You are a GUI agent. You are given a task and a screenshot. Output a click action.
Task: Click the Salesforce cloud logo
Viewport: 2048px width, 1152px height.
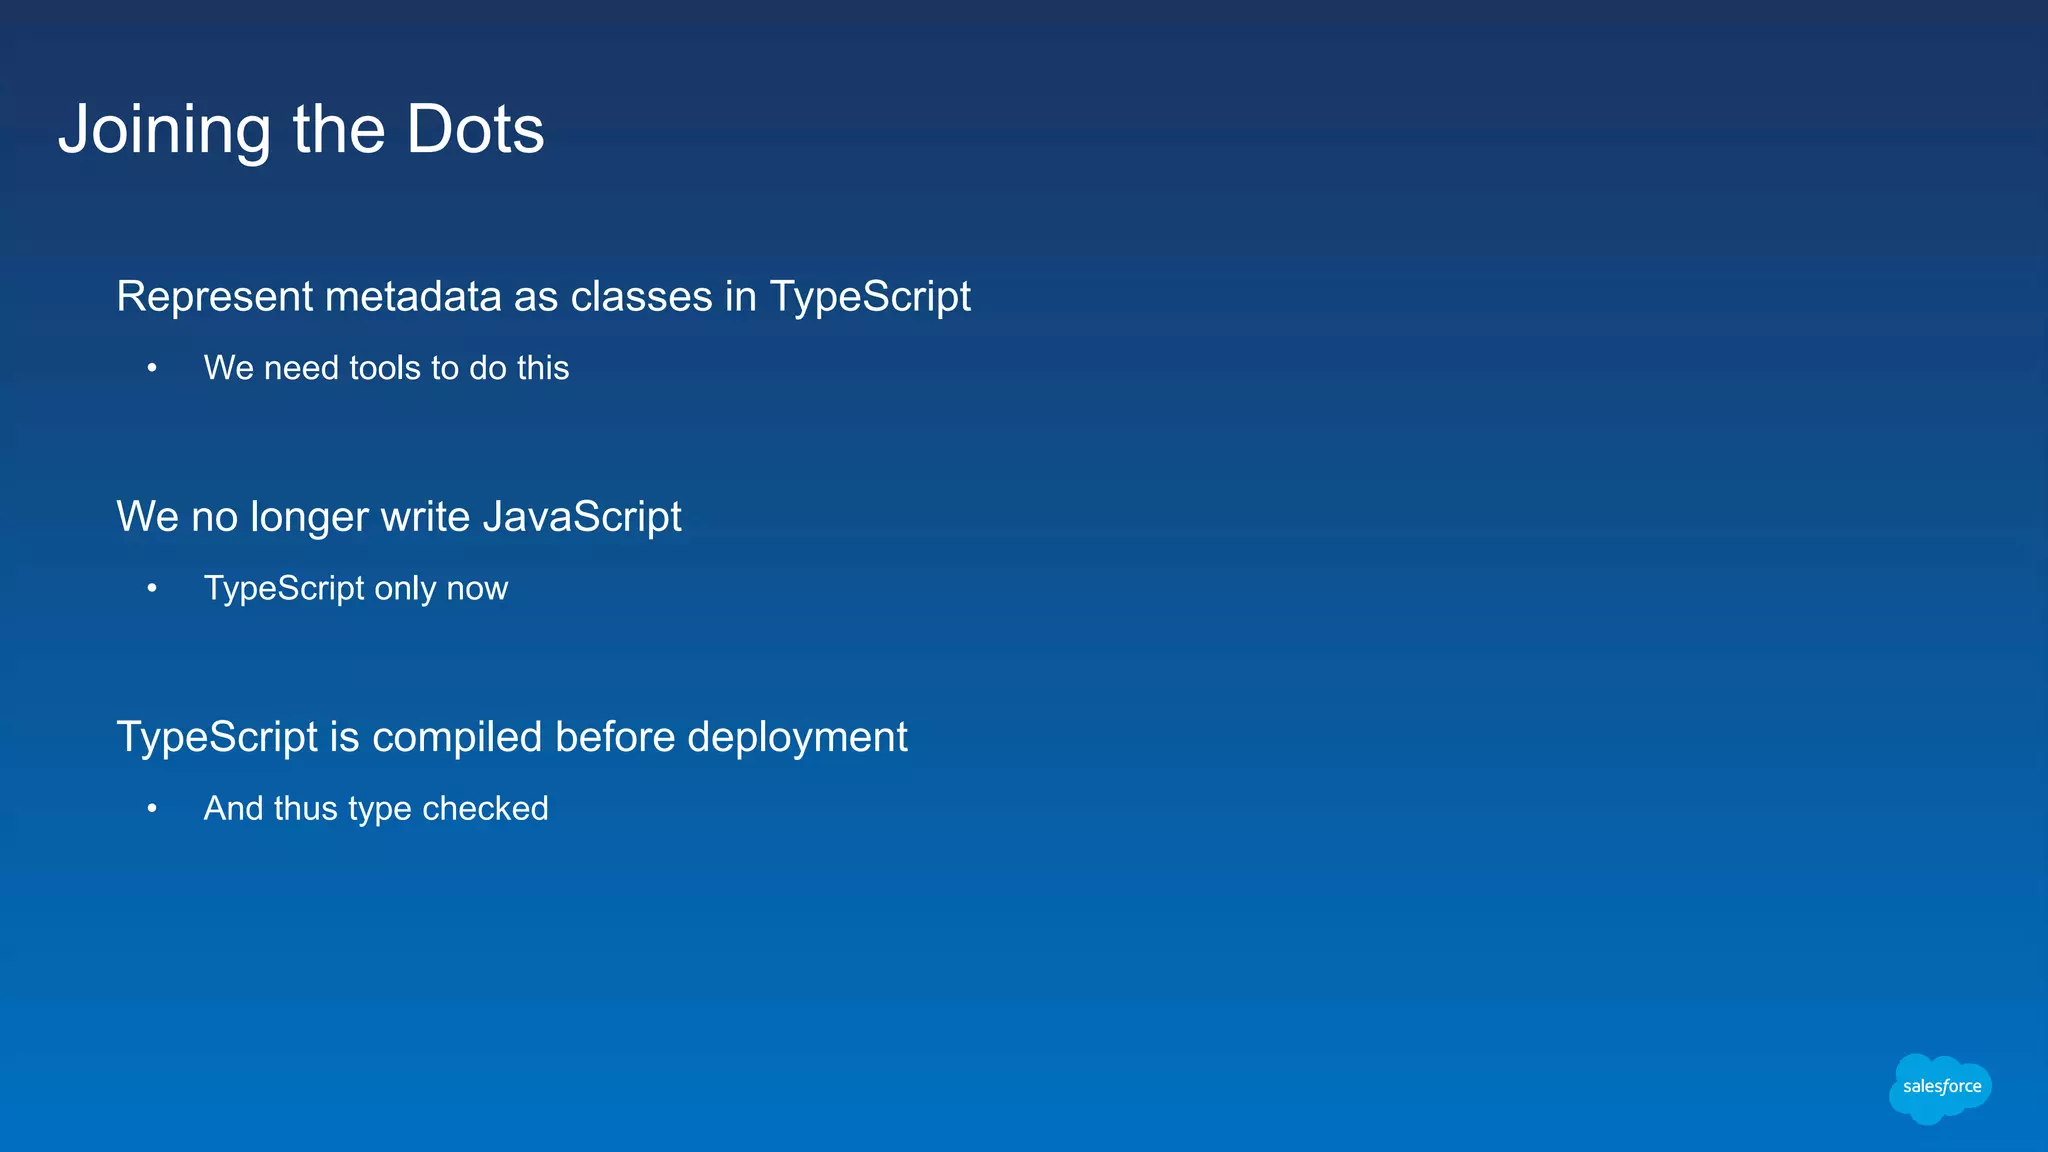point(1940,1088)
